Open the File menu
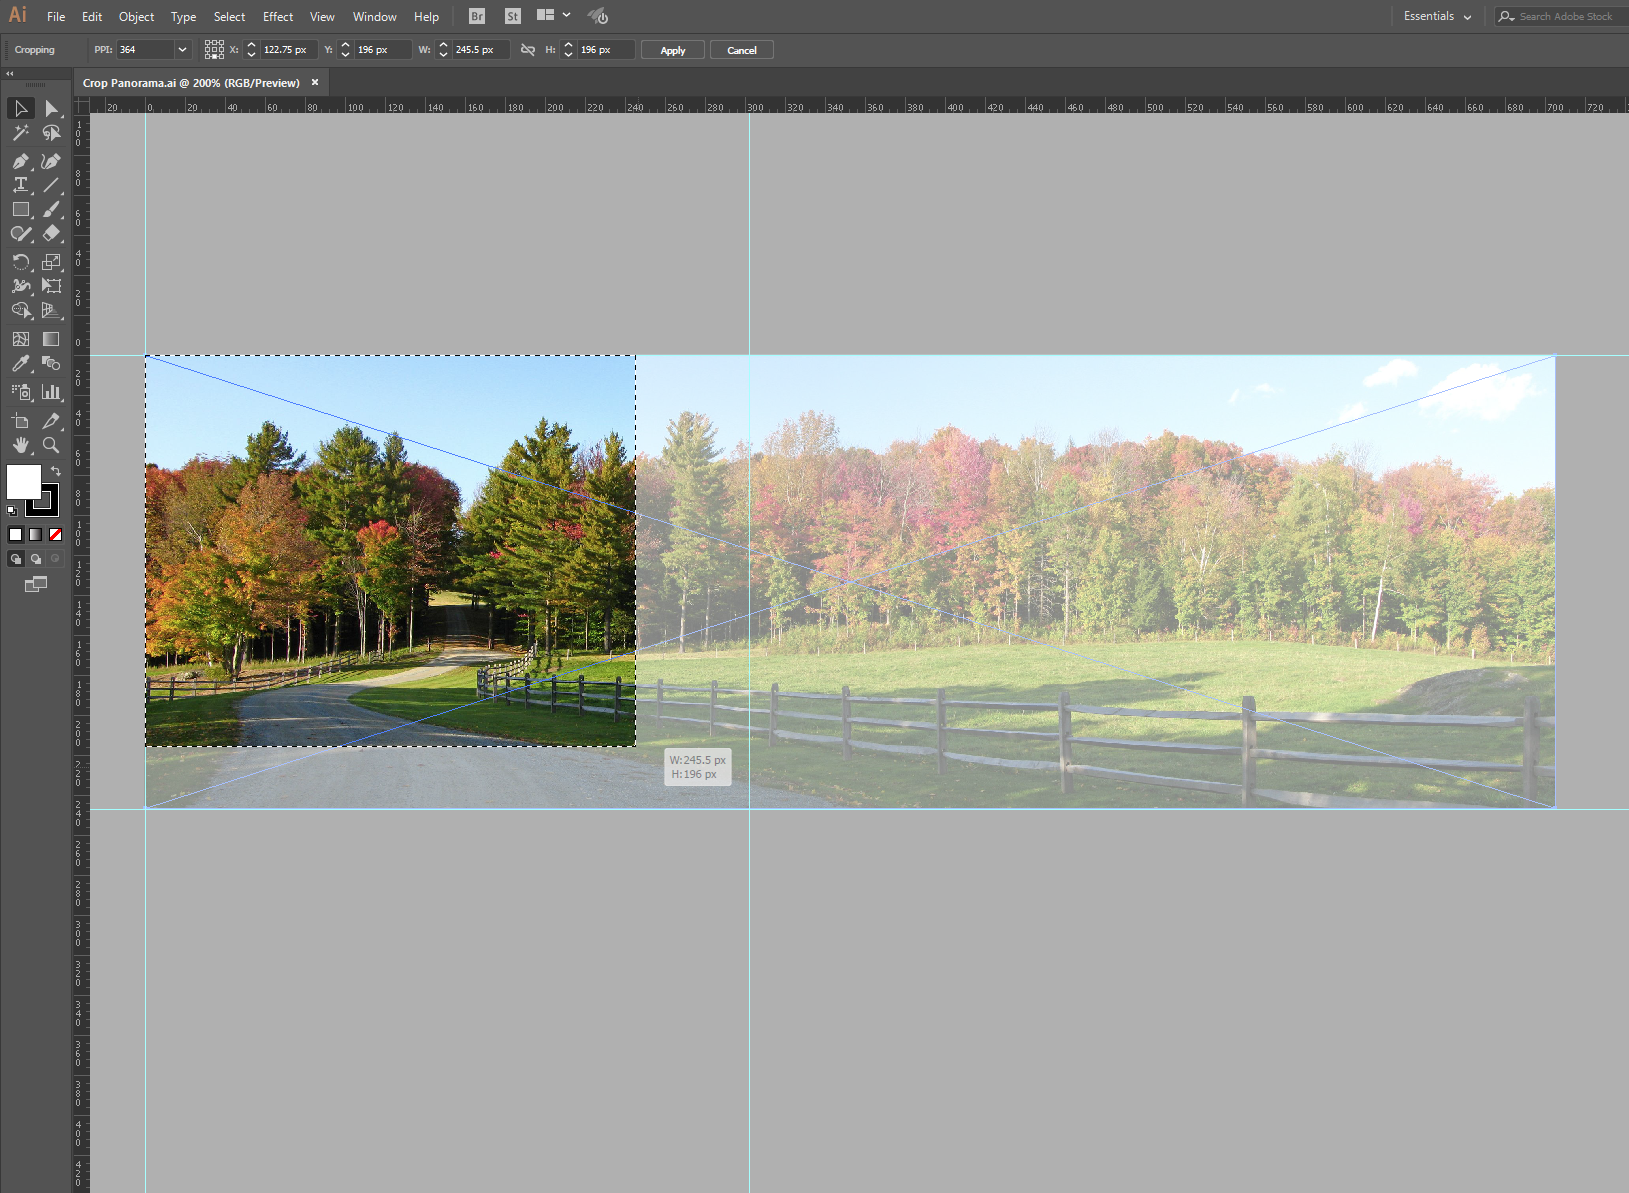 [x=56, y=17]
